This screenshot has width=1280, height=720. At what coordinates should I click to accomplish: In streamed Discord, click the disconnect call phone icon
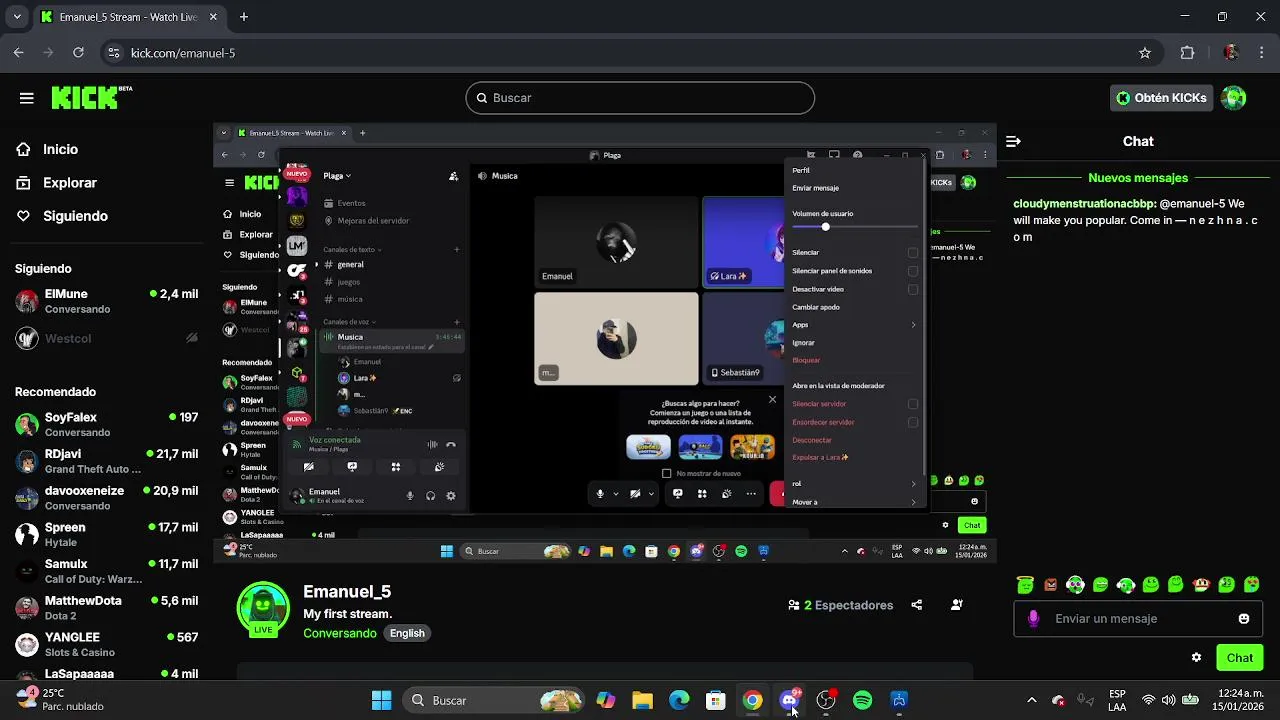[x=451, y=445]
